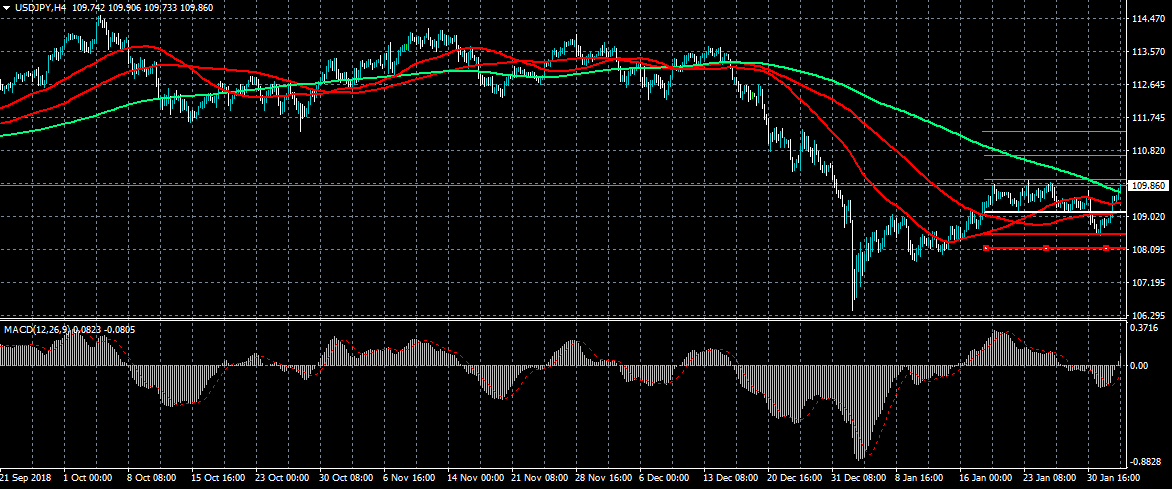The image size is (1172, 489).
Task: Click the current price tag 109.860
Action: (1147, 186)
